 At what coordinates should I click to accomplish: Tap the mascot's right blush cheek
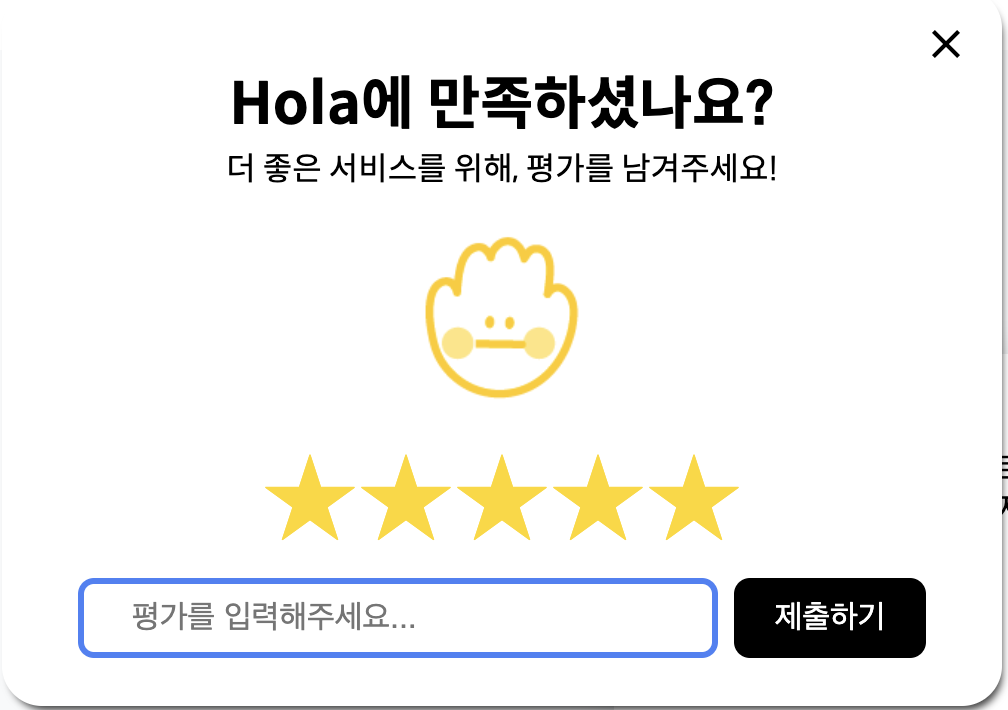click(539, 343)
